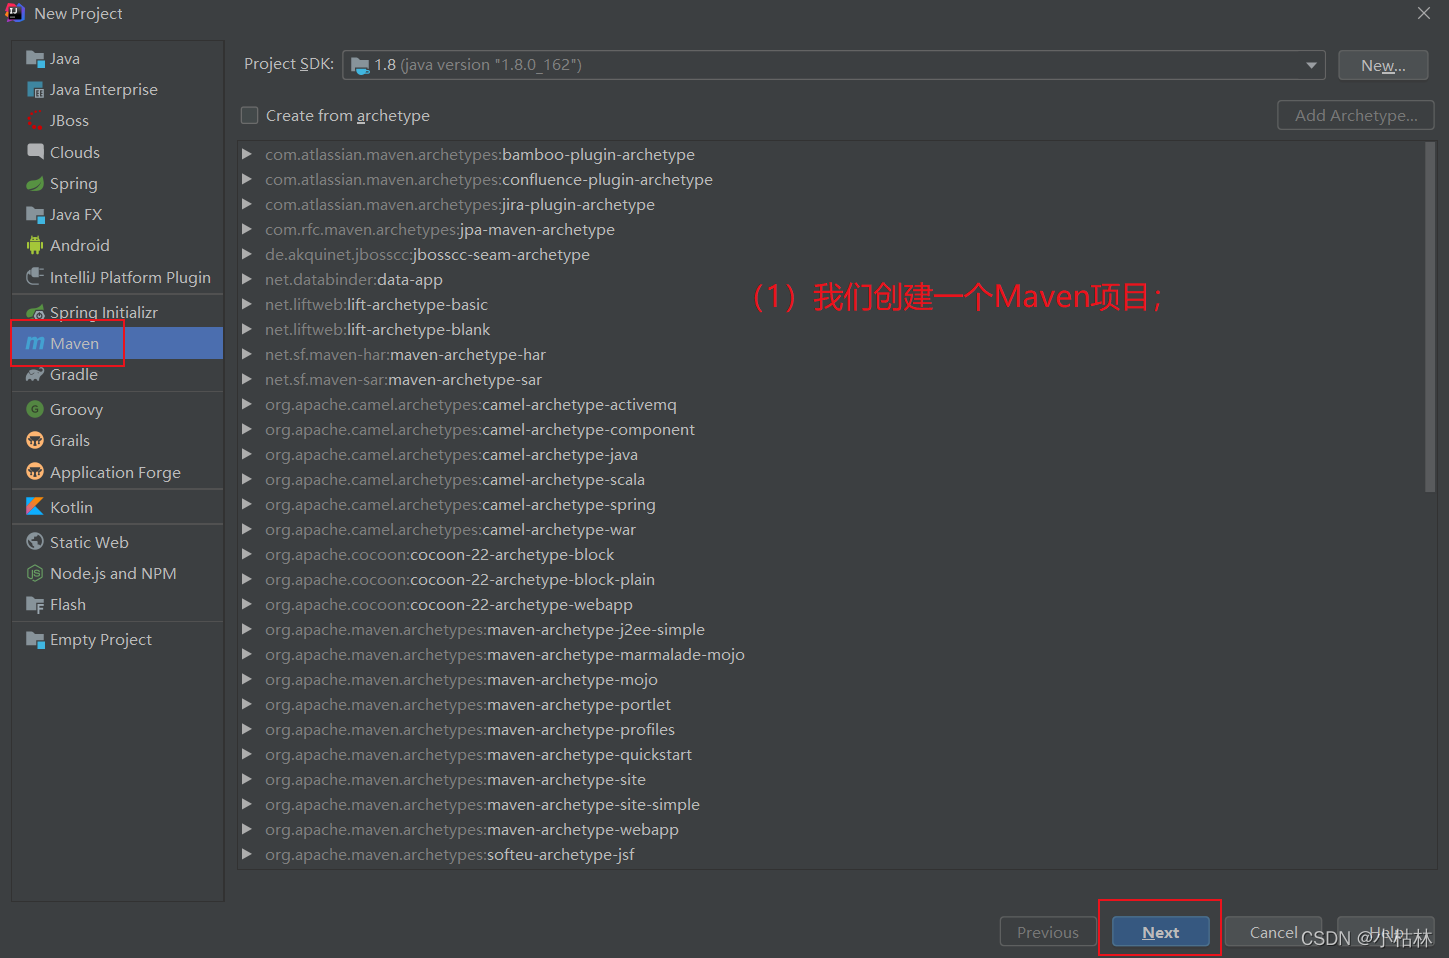Screen dimensions: 1449x958
Task: Click the Node.js and NPM icon
Action: point(35,574)
